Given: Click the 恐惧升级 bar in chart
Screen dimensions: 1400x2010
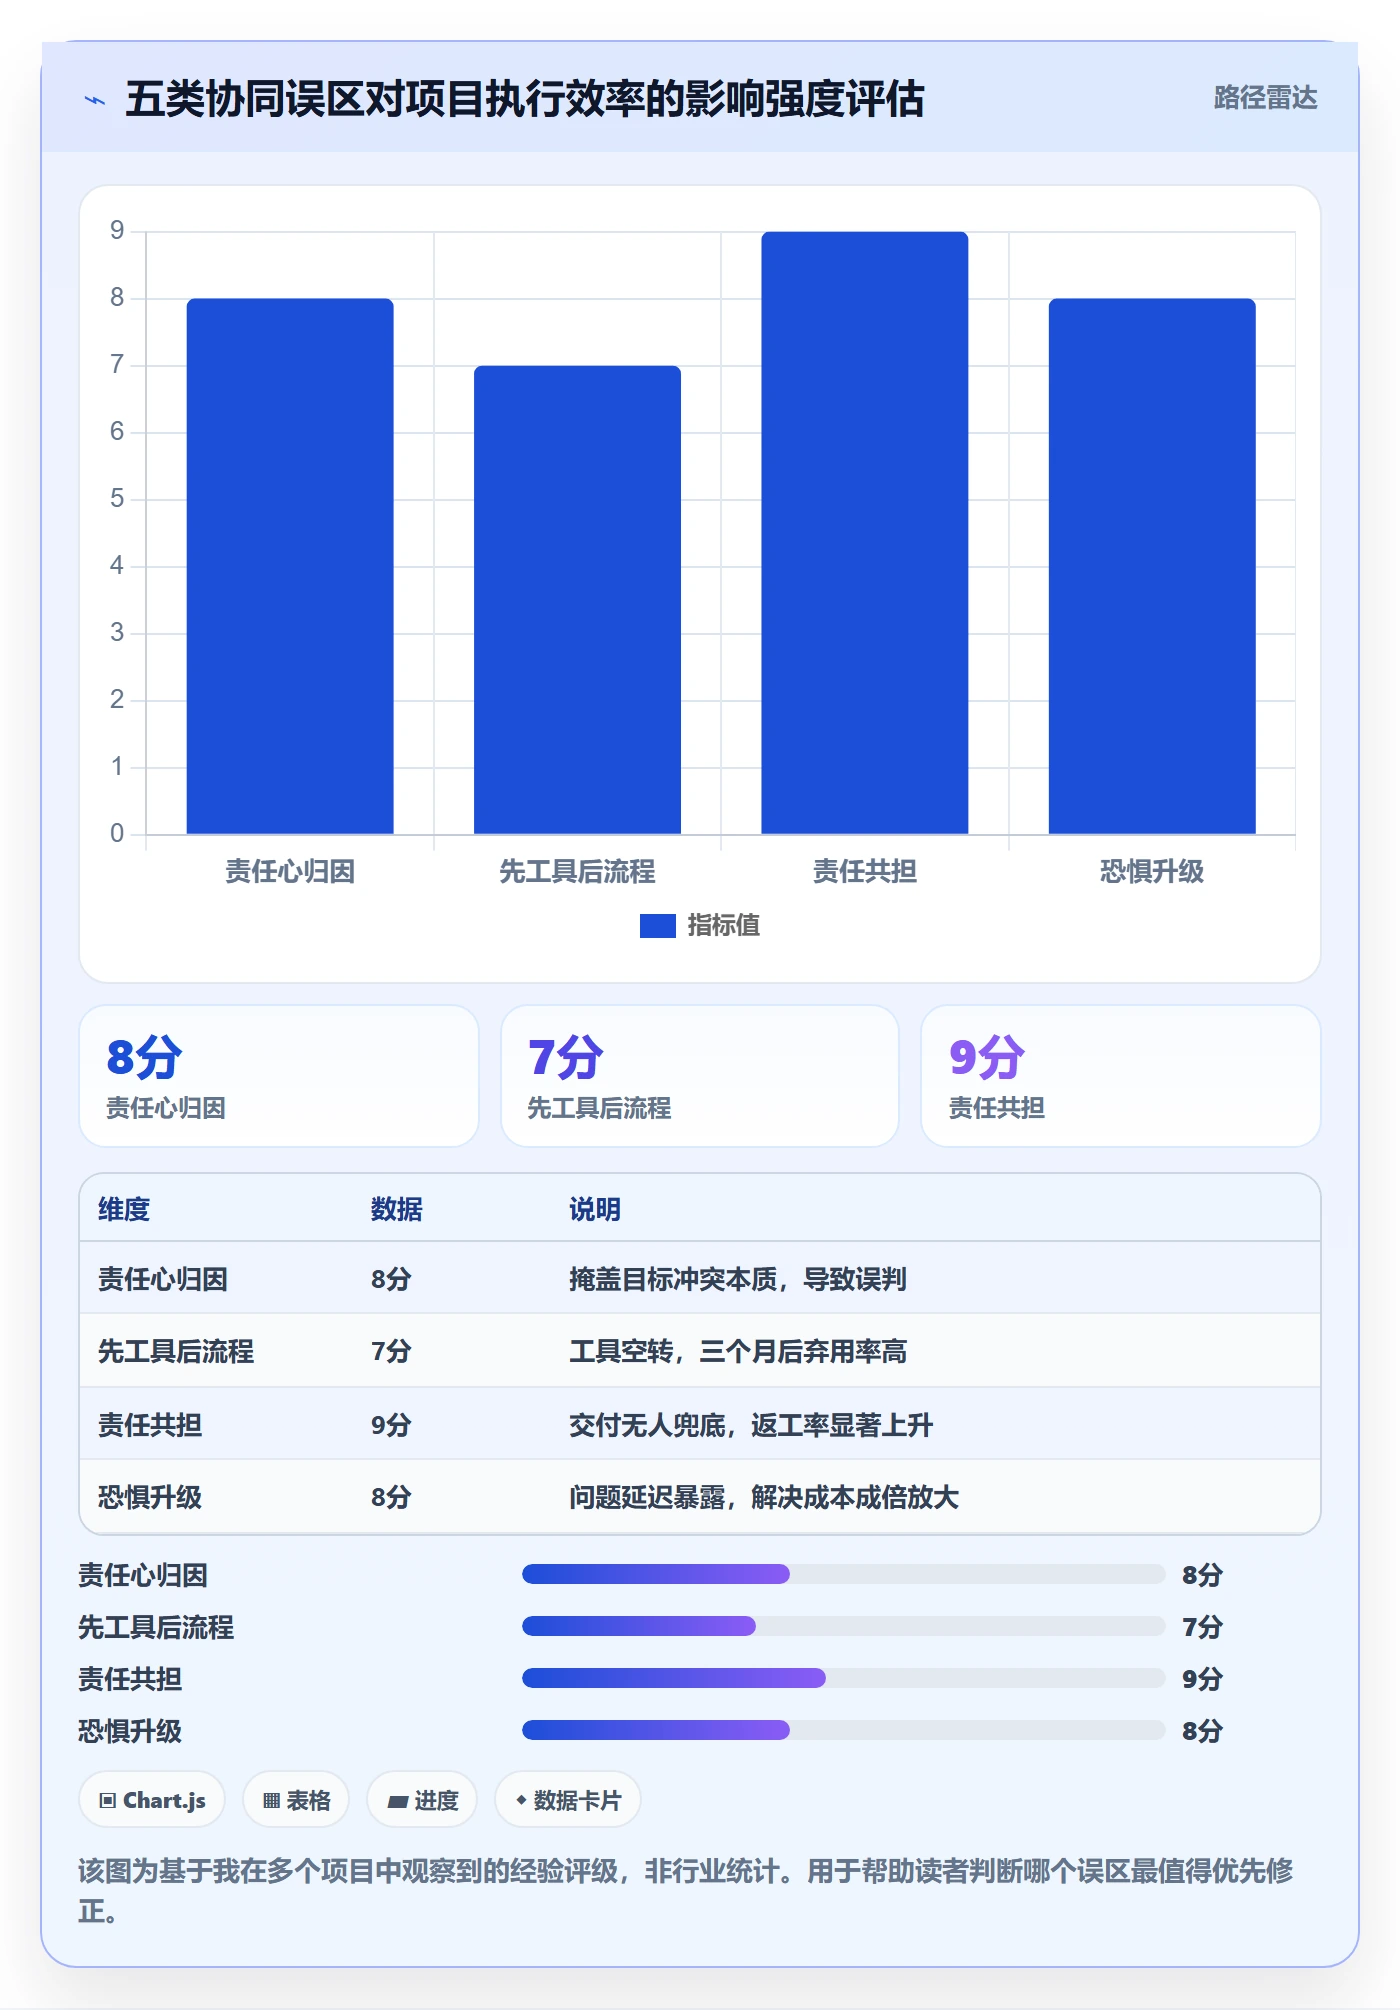Looking at the screenshot, I should click(1152, 566).
